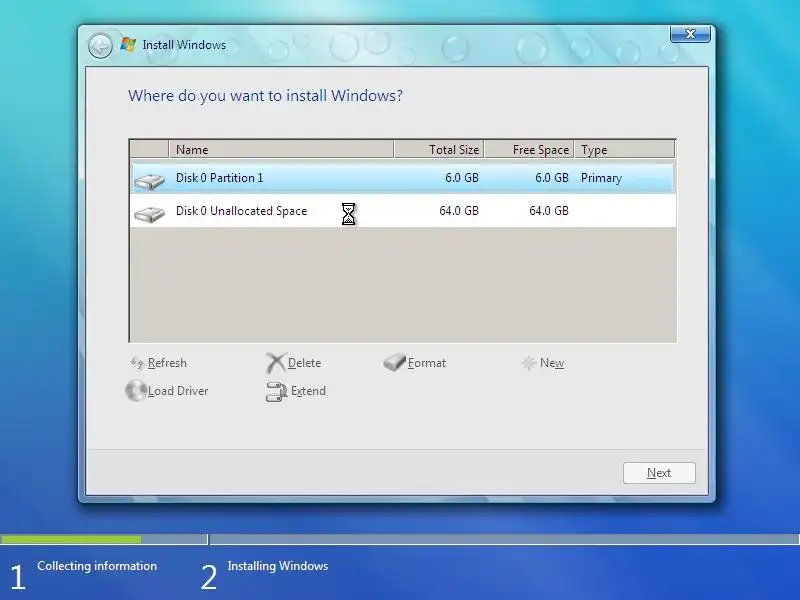Click the Next button
The image size is (800, 600).
click(659, 473)
